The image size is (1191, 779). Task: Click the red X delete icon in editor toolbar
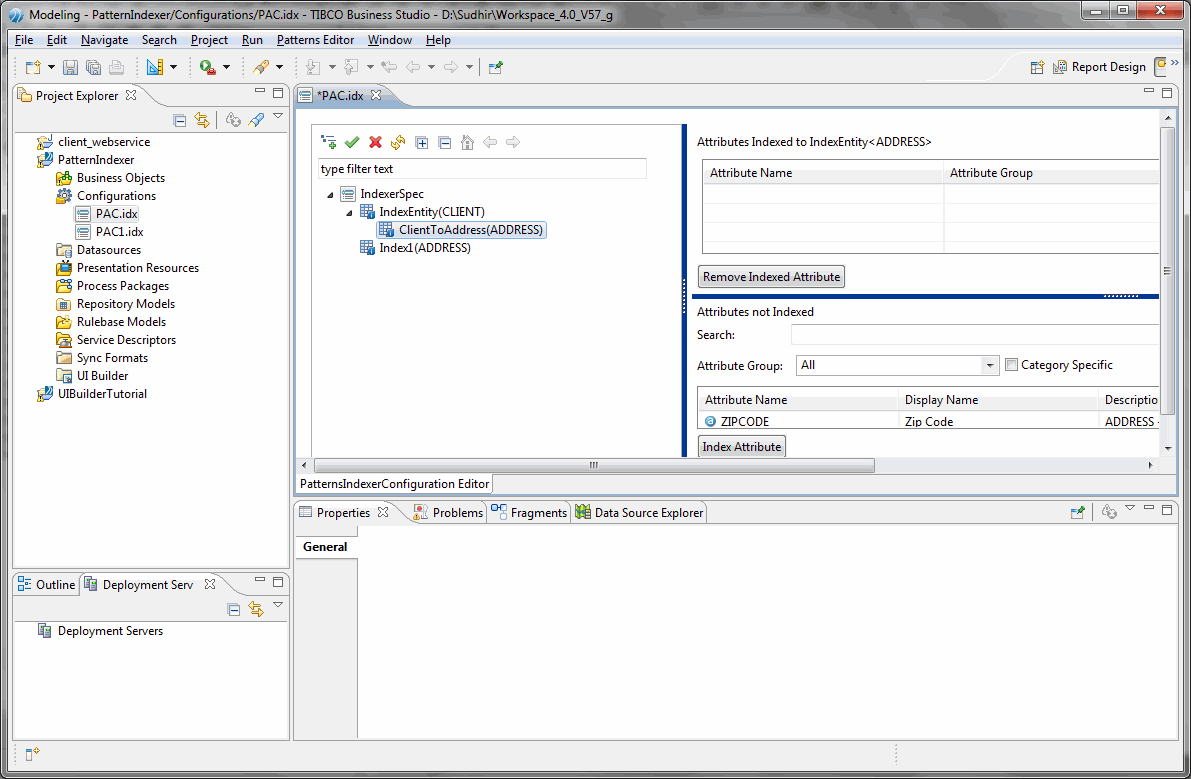[x=375, y=142]
